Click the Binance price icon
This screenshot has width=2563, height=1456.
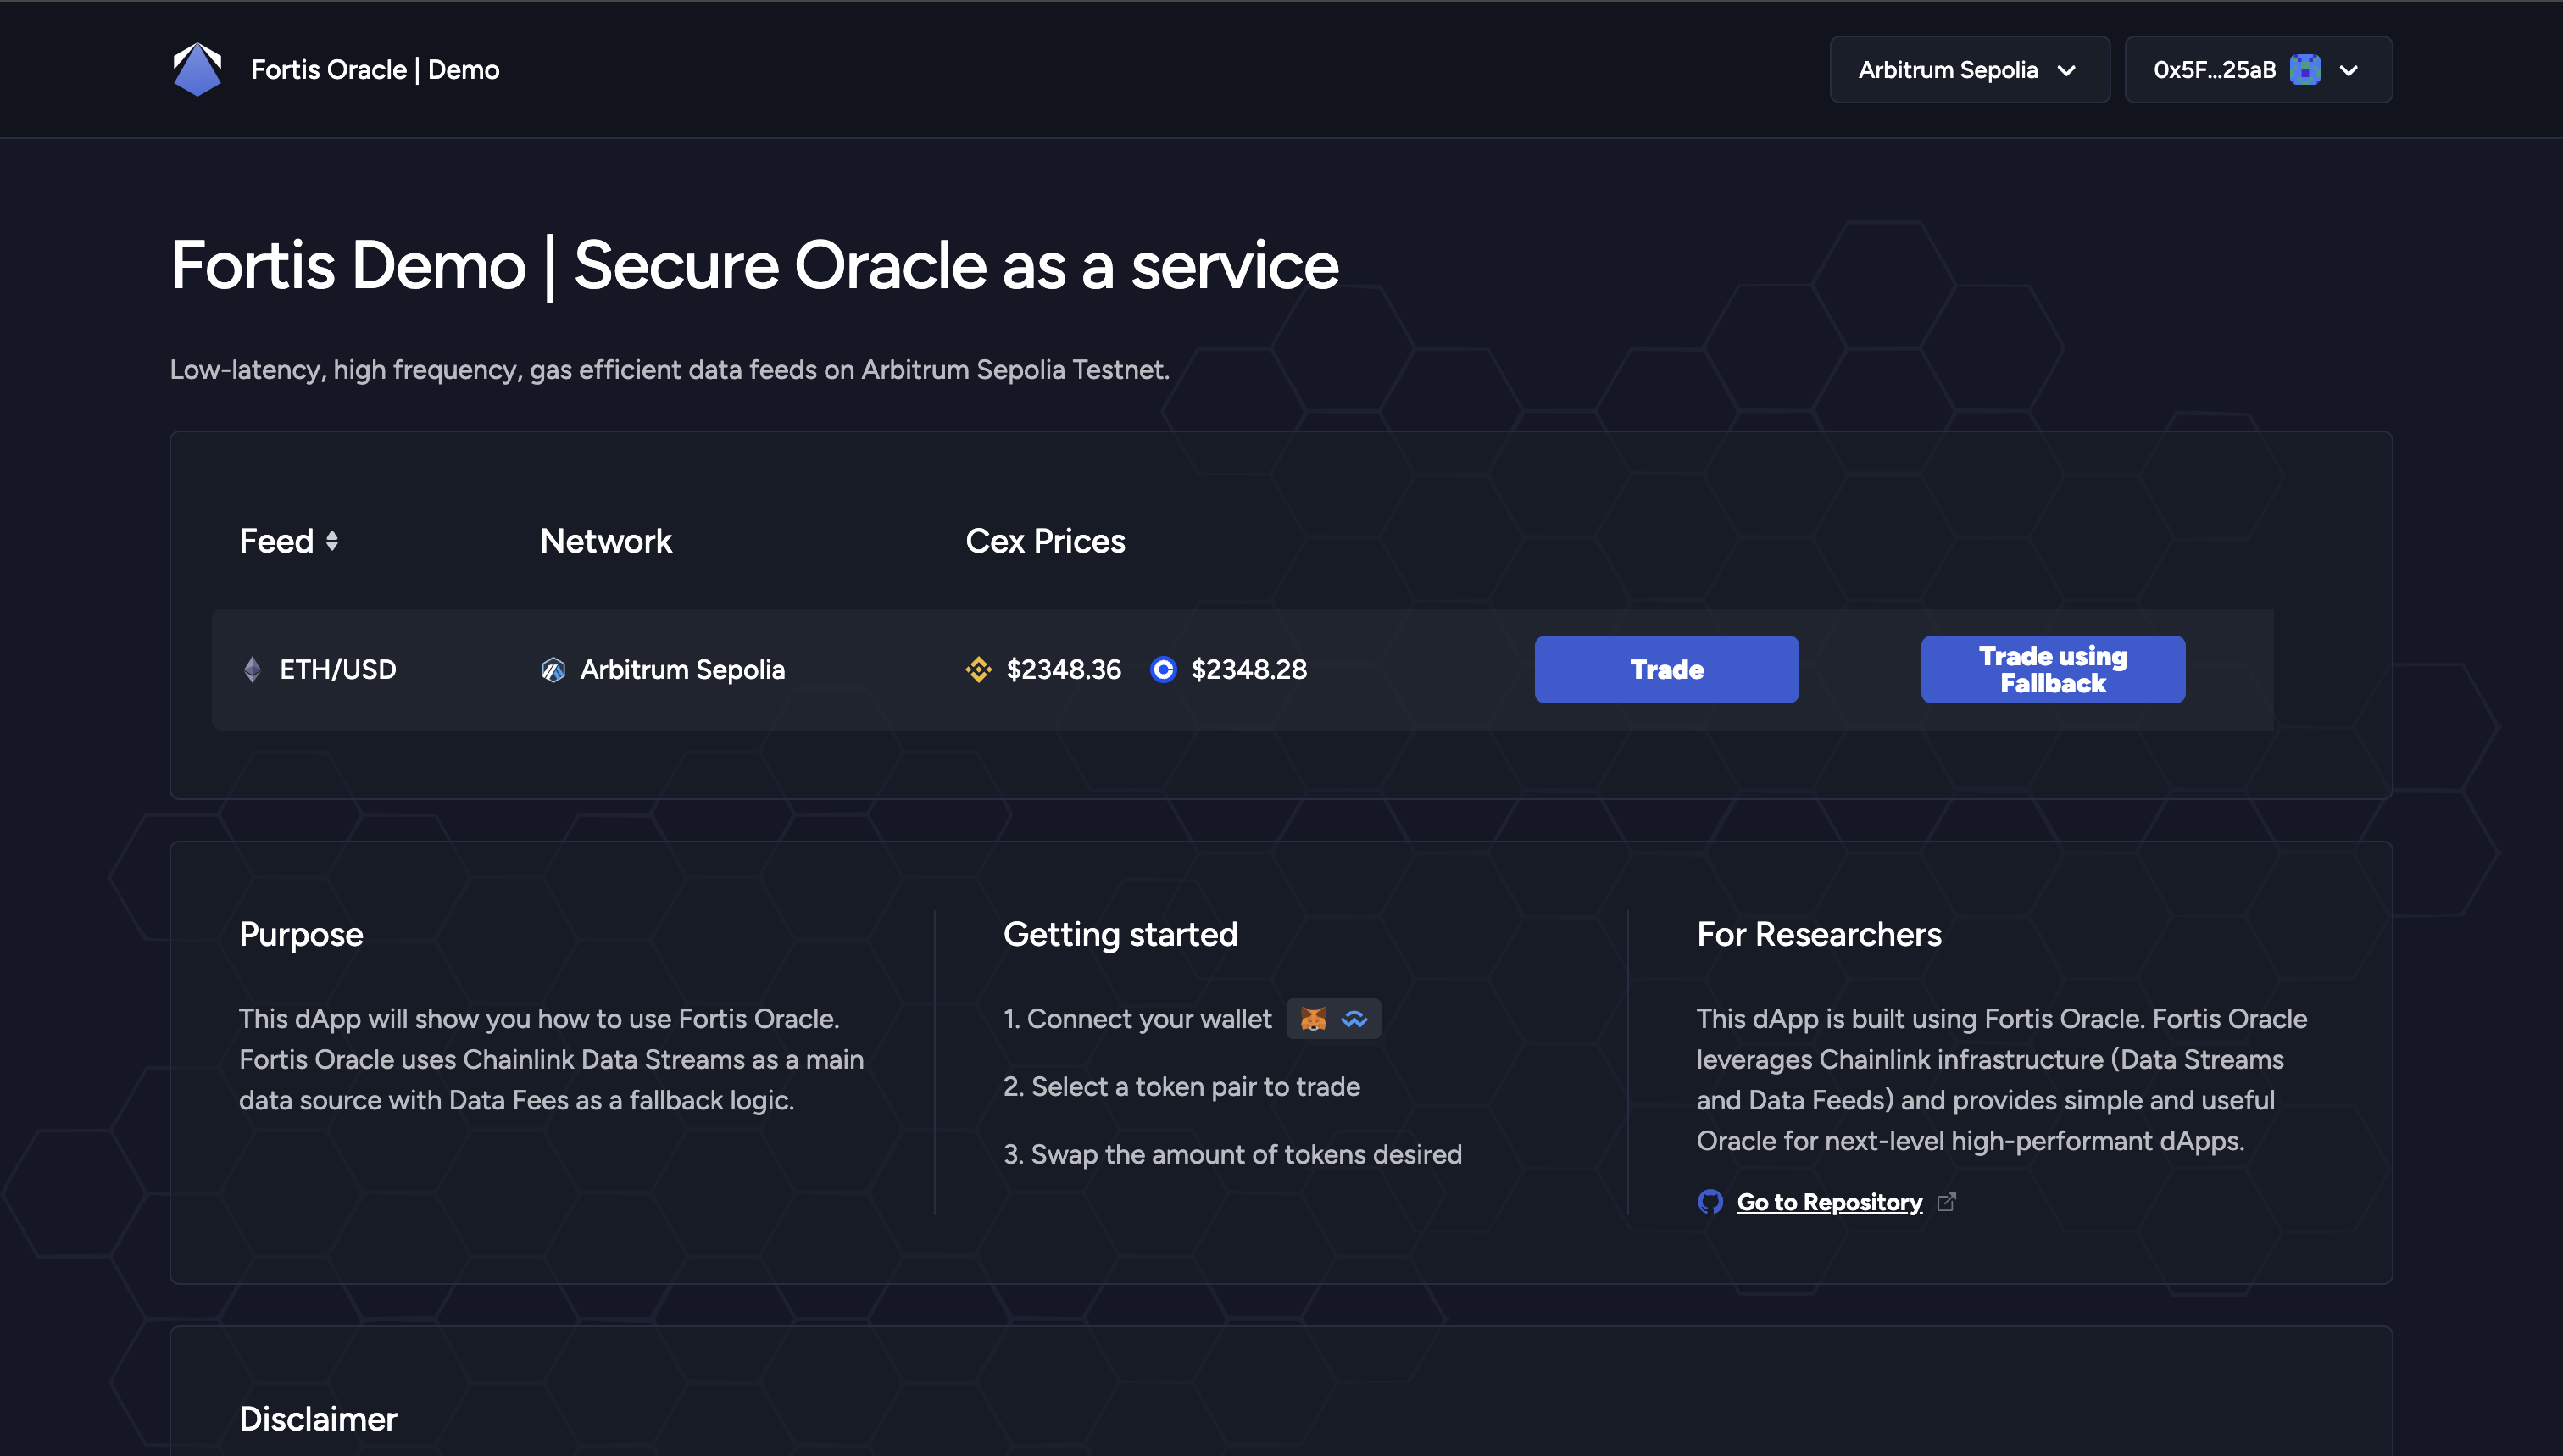[x=978, y=669]
